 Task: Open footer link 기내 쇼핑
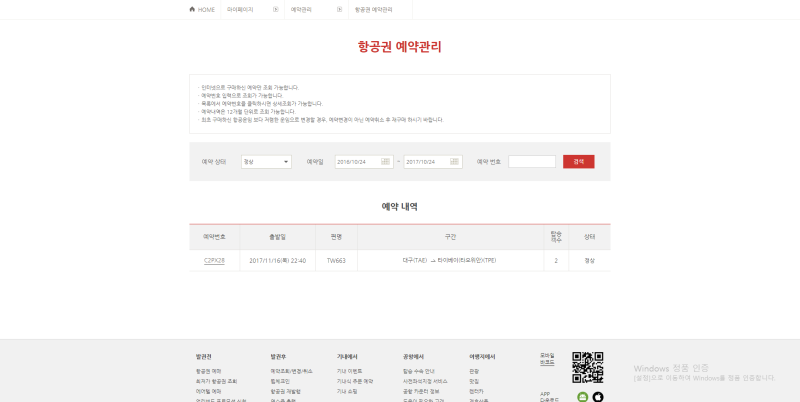pyautogui.click(x=347, y=391)
